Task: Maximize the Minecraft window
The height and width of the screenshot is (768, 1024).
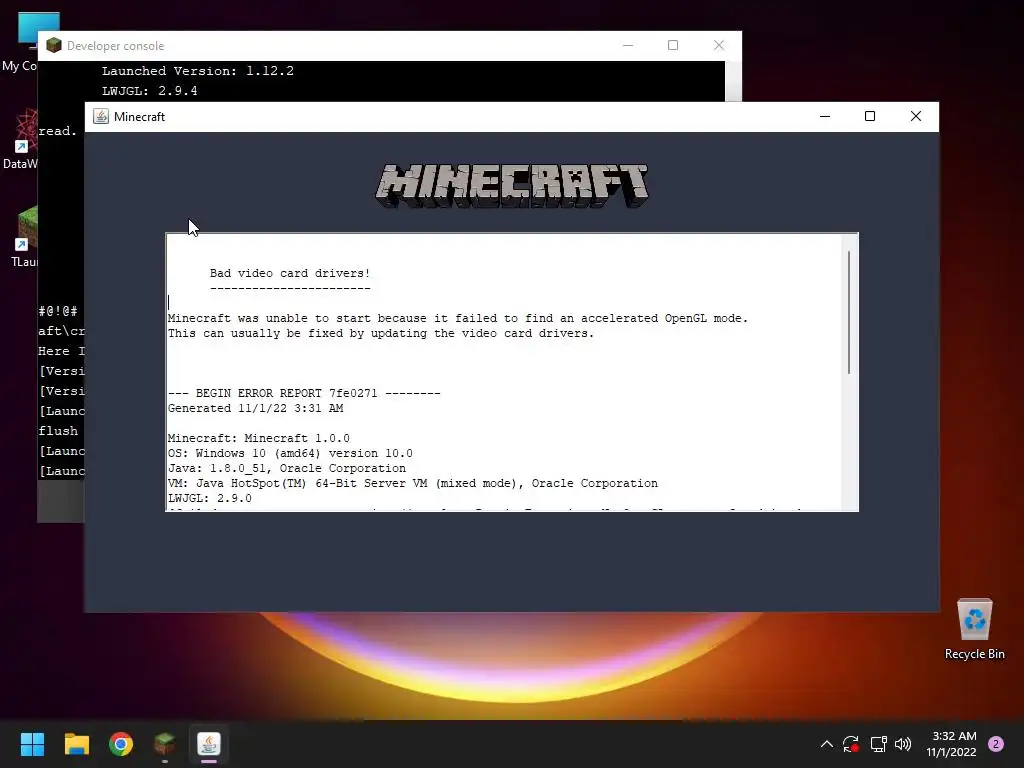Action: (870, 116)
